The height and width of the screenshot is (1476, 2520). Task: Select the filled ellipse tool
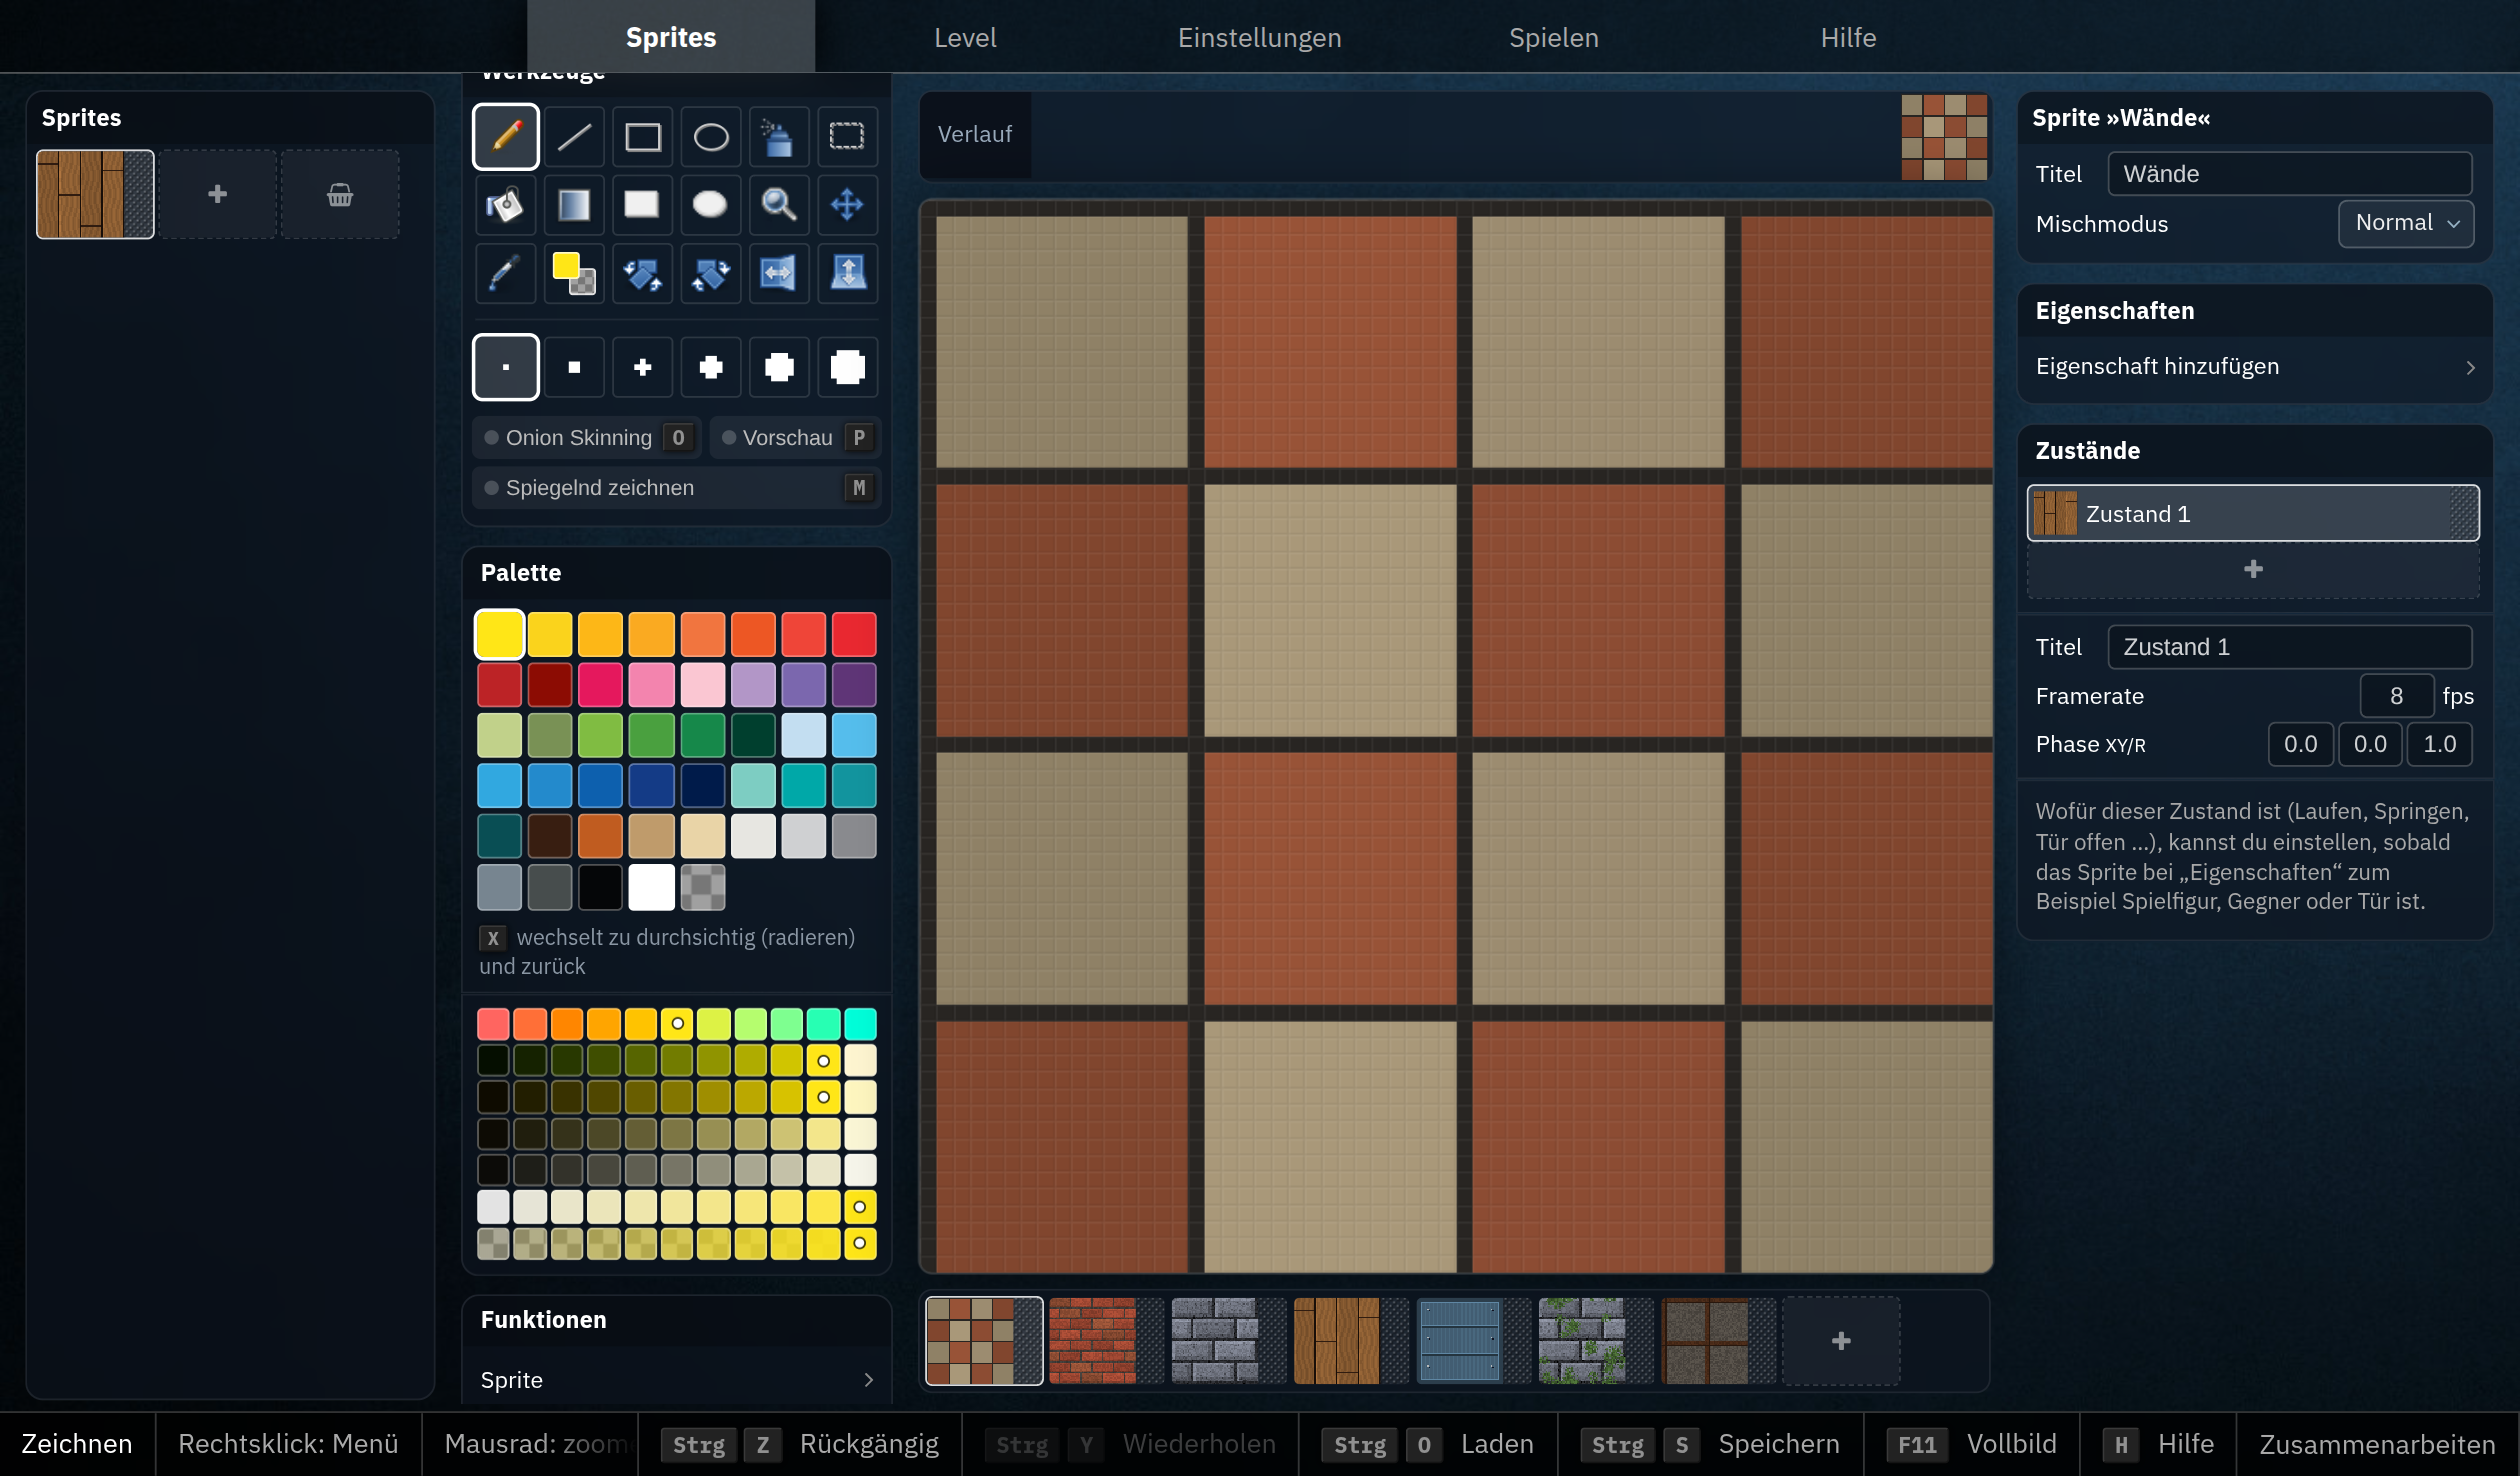710,205
